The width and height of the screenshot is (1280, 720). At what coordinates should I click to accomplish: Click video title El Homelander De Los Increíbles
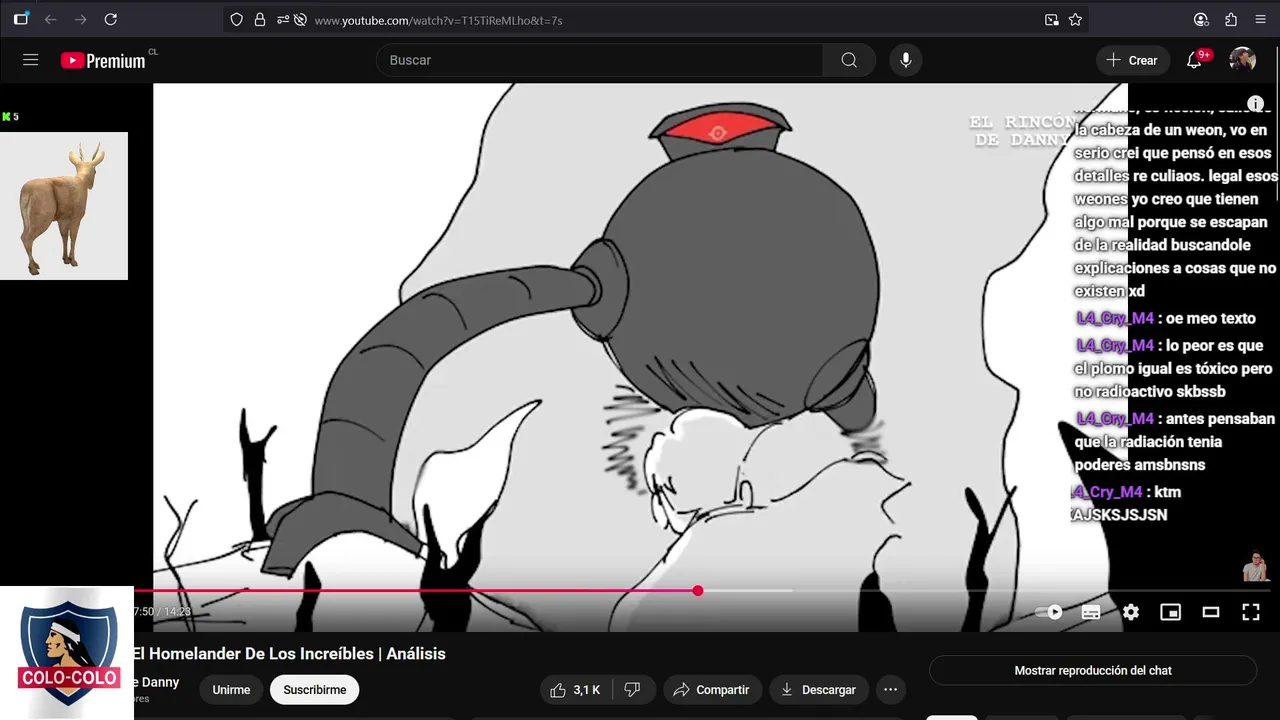click(290, 654)
